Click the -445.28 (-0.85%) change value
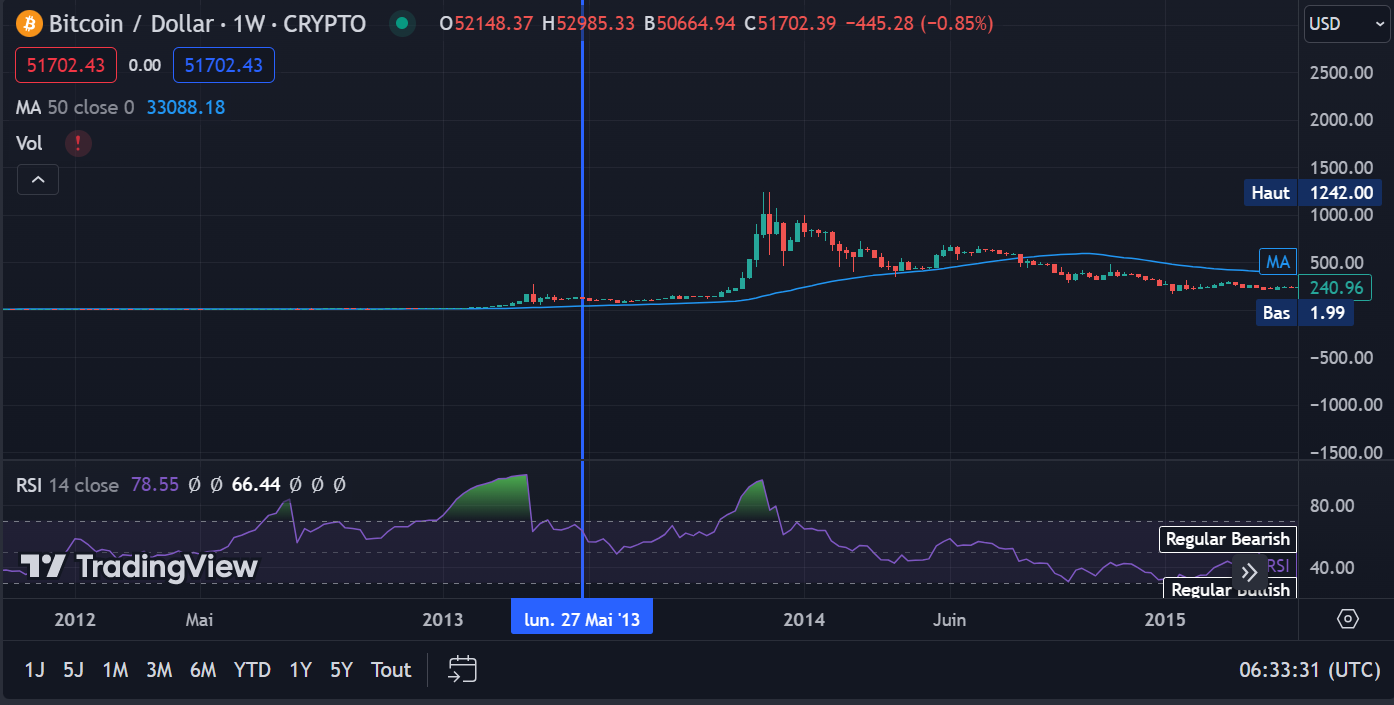The width and height of the screenshot is (1394, 705). [919, 23]
